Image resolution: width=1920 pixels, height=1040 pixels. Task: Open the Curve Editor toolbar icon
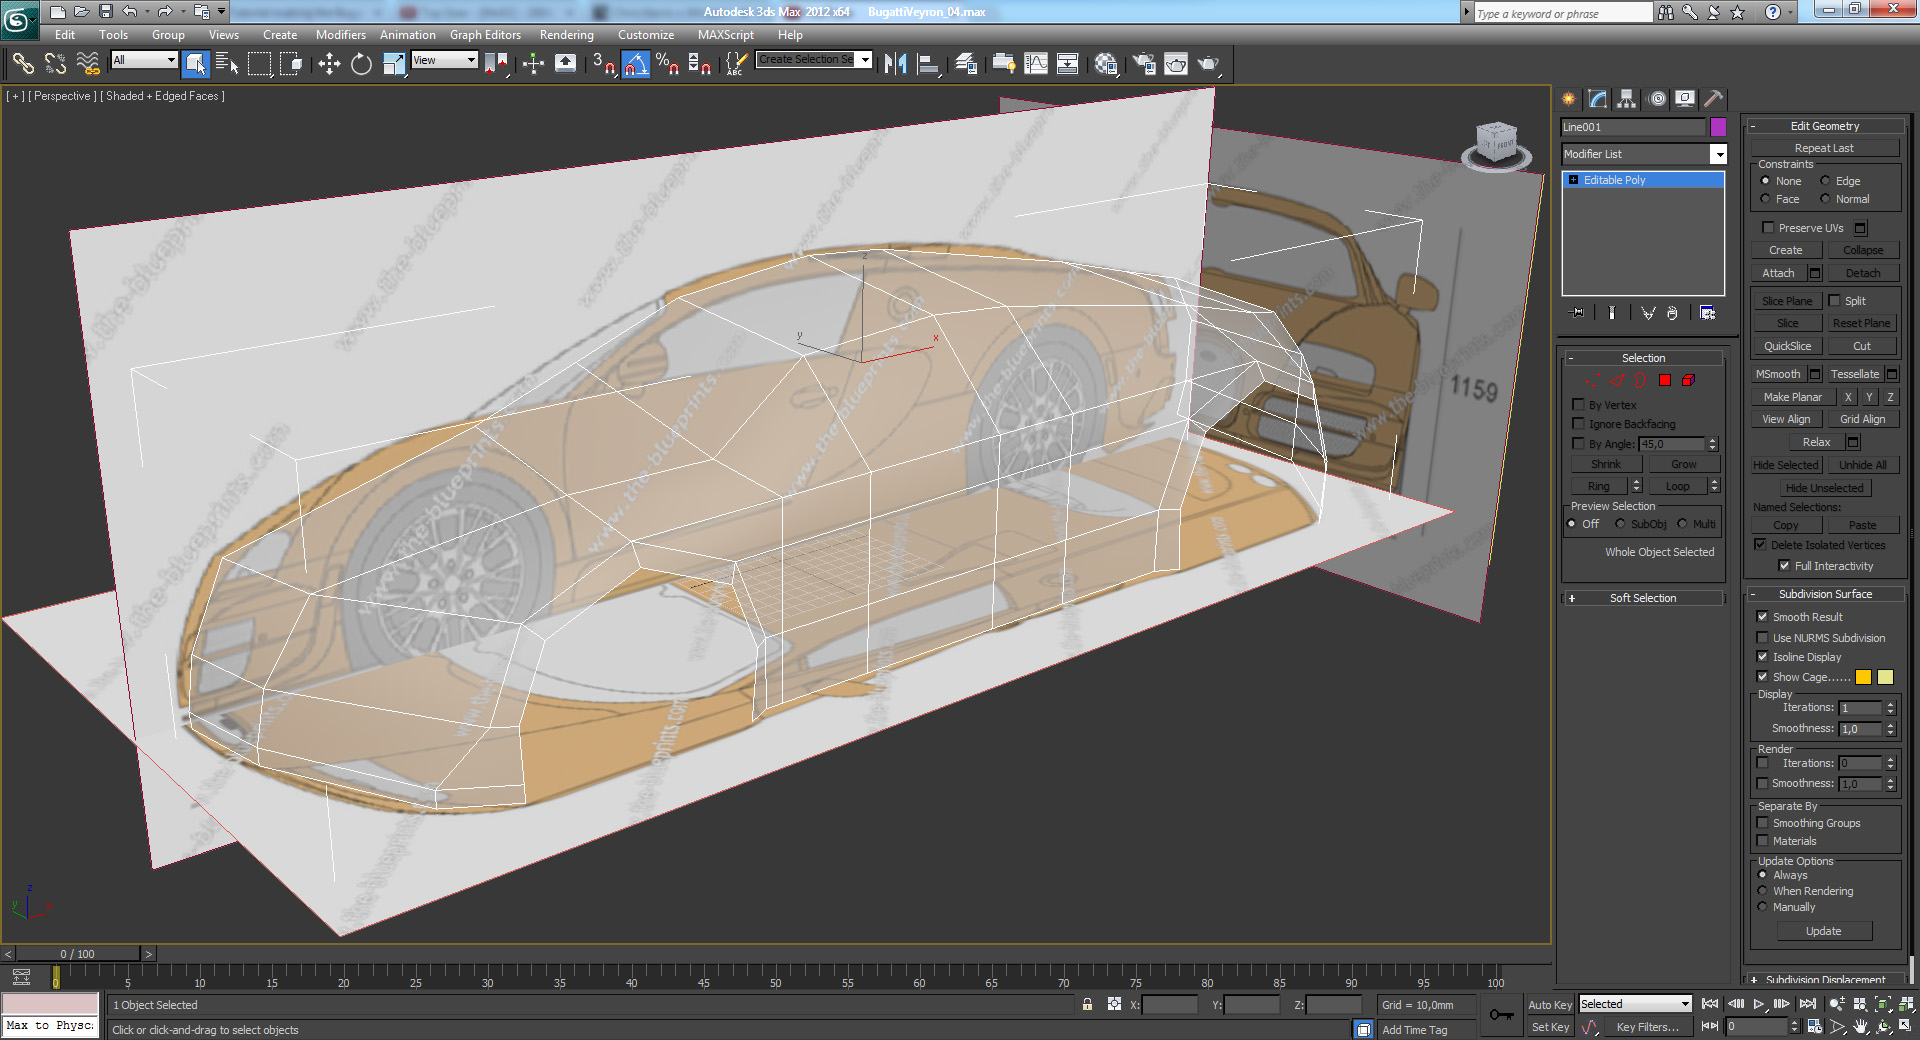[x=1036, y=64]
